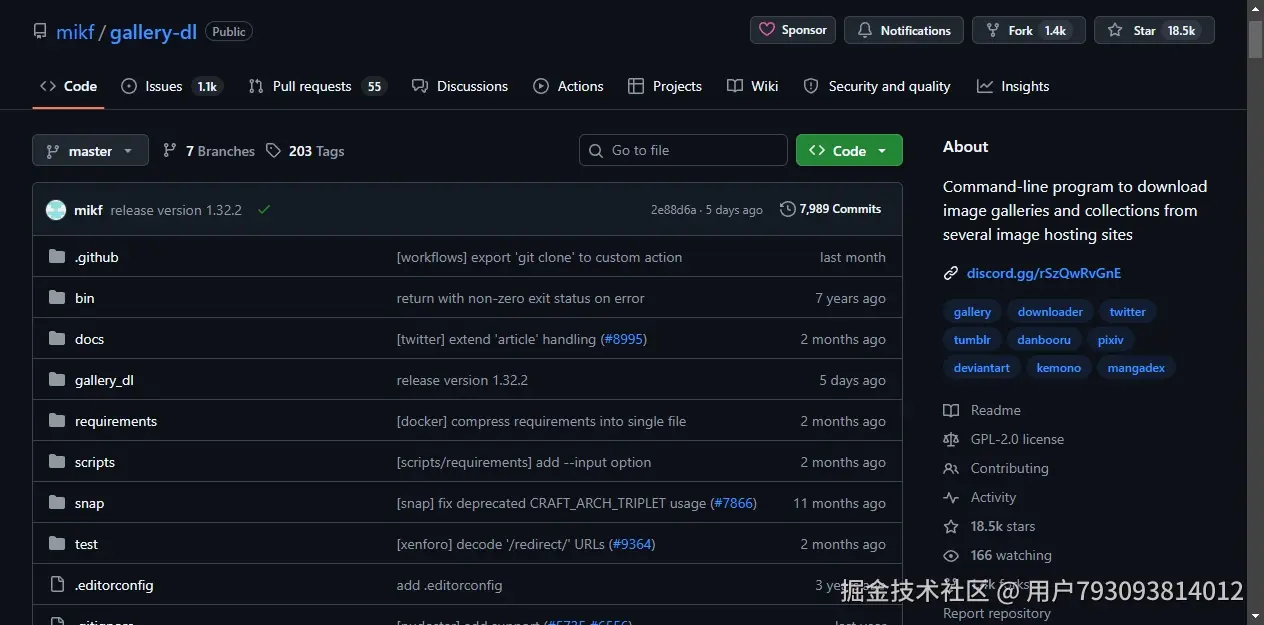This screenshot has height=625, width=1264.
Task: Click file icon next to .editorconfig
Action: coord(56,585)
